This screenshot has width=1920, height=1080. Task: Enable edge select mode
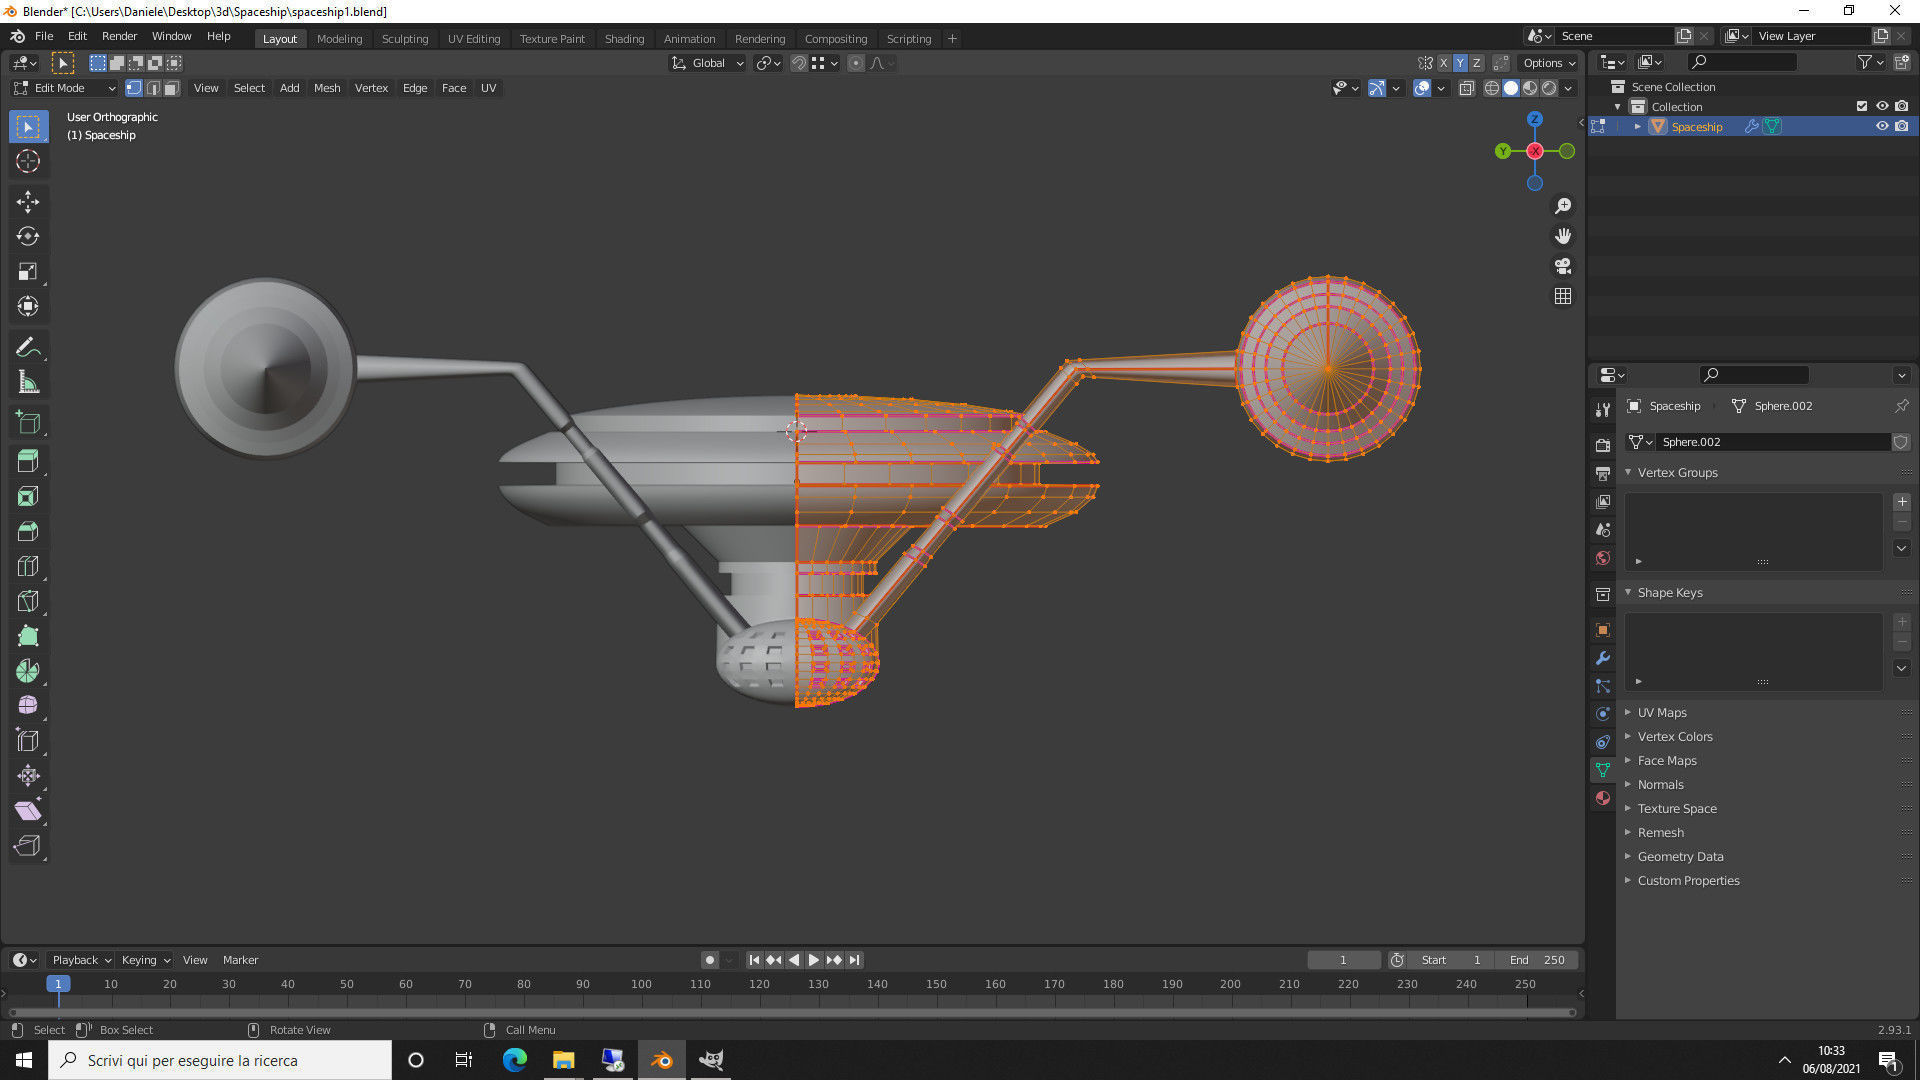pyautogui.click(x=153, y=88)
